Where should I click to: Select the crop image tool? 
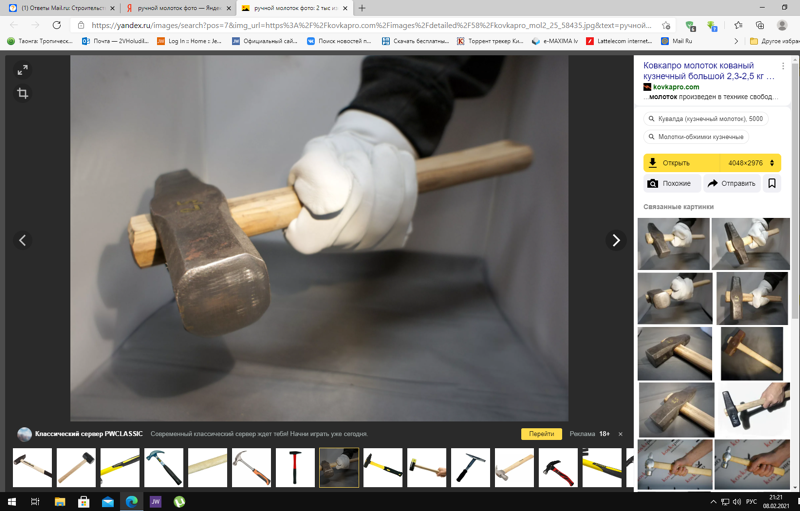click(x=22, y=93)
